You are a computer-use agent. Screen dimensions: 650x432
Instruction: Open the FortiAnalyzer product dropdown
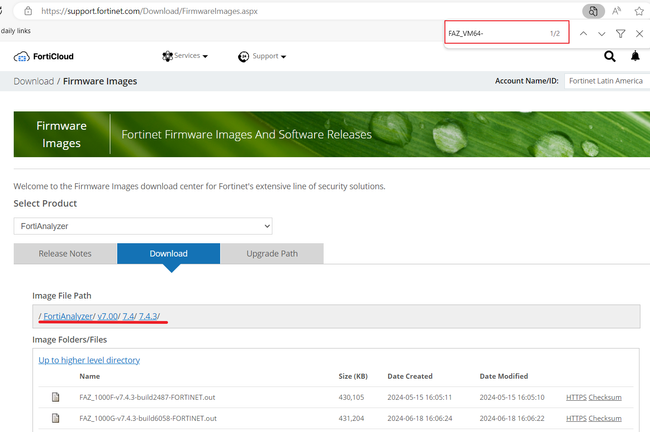tap(143, 226)
